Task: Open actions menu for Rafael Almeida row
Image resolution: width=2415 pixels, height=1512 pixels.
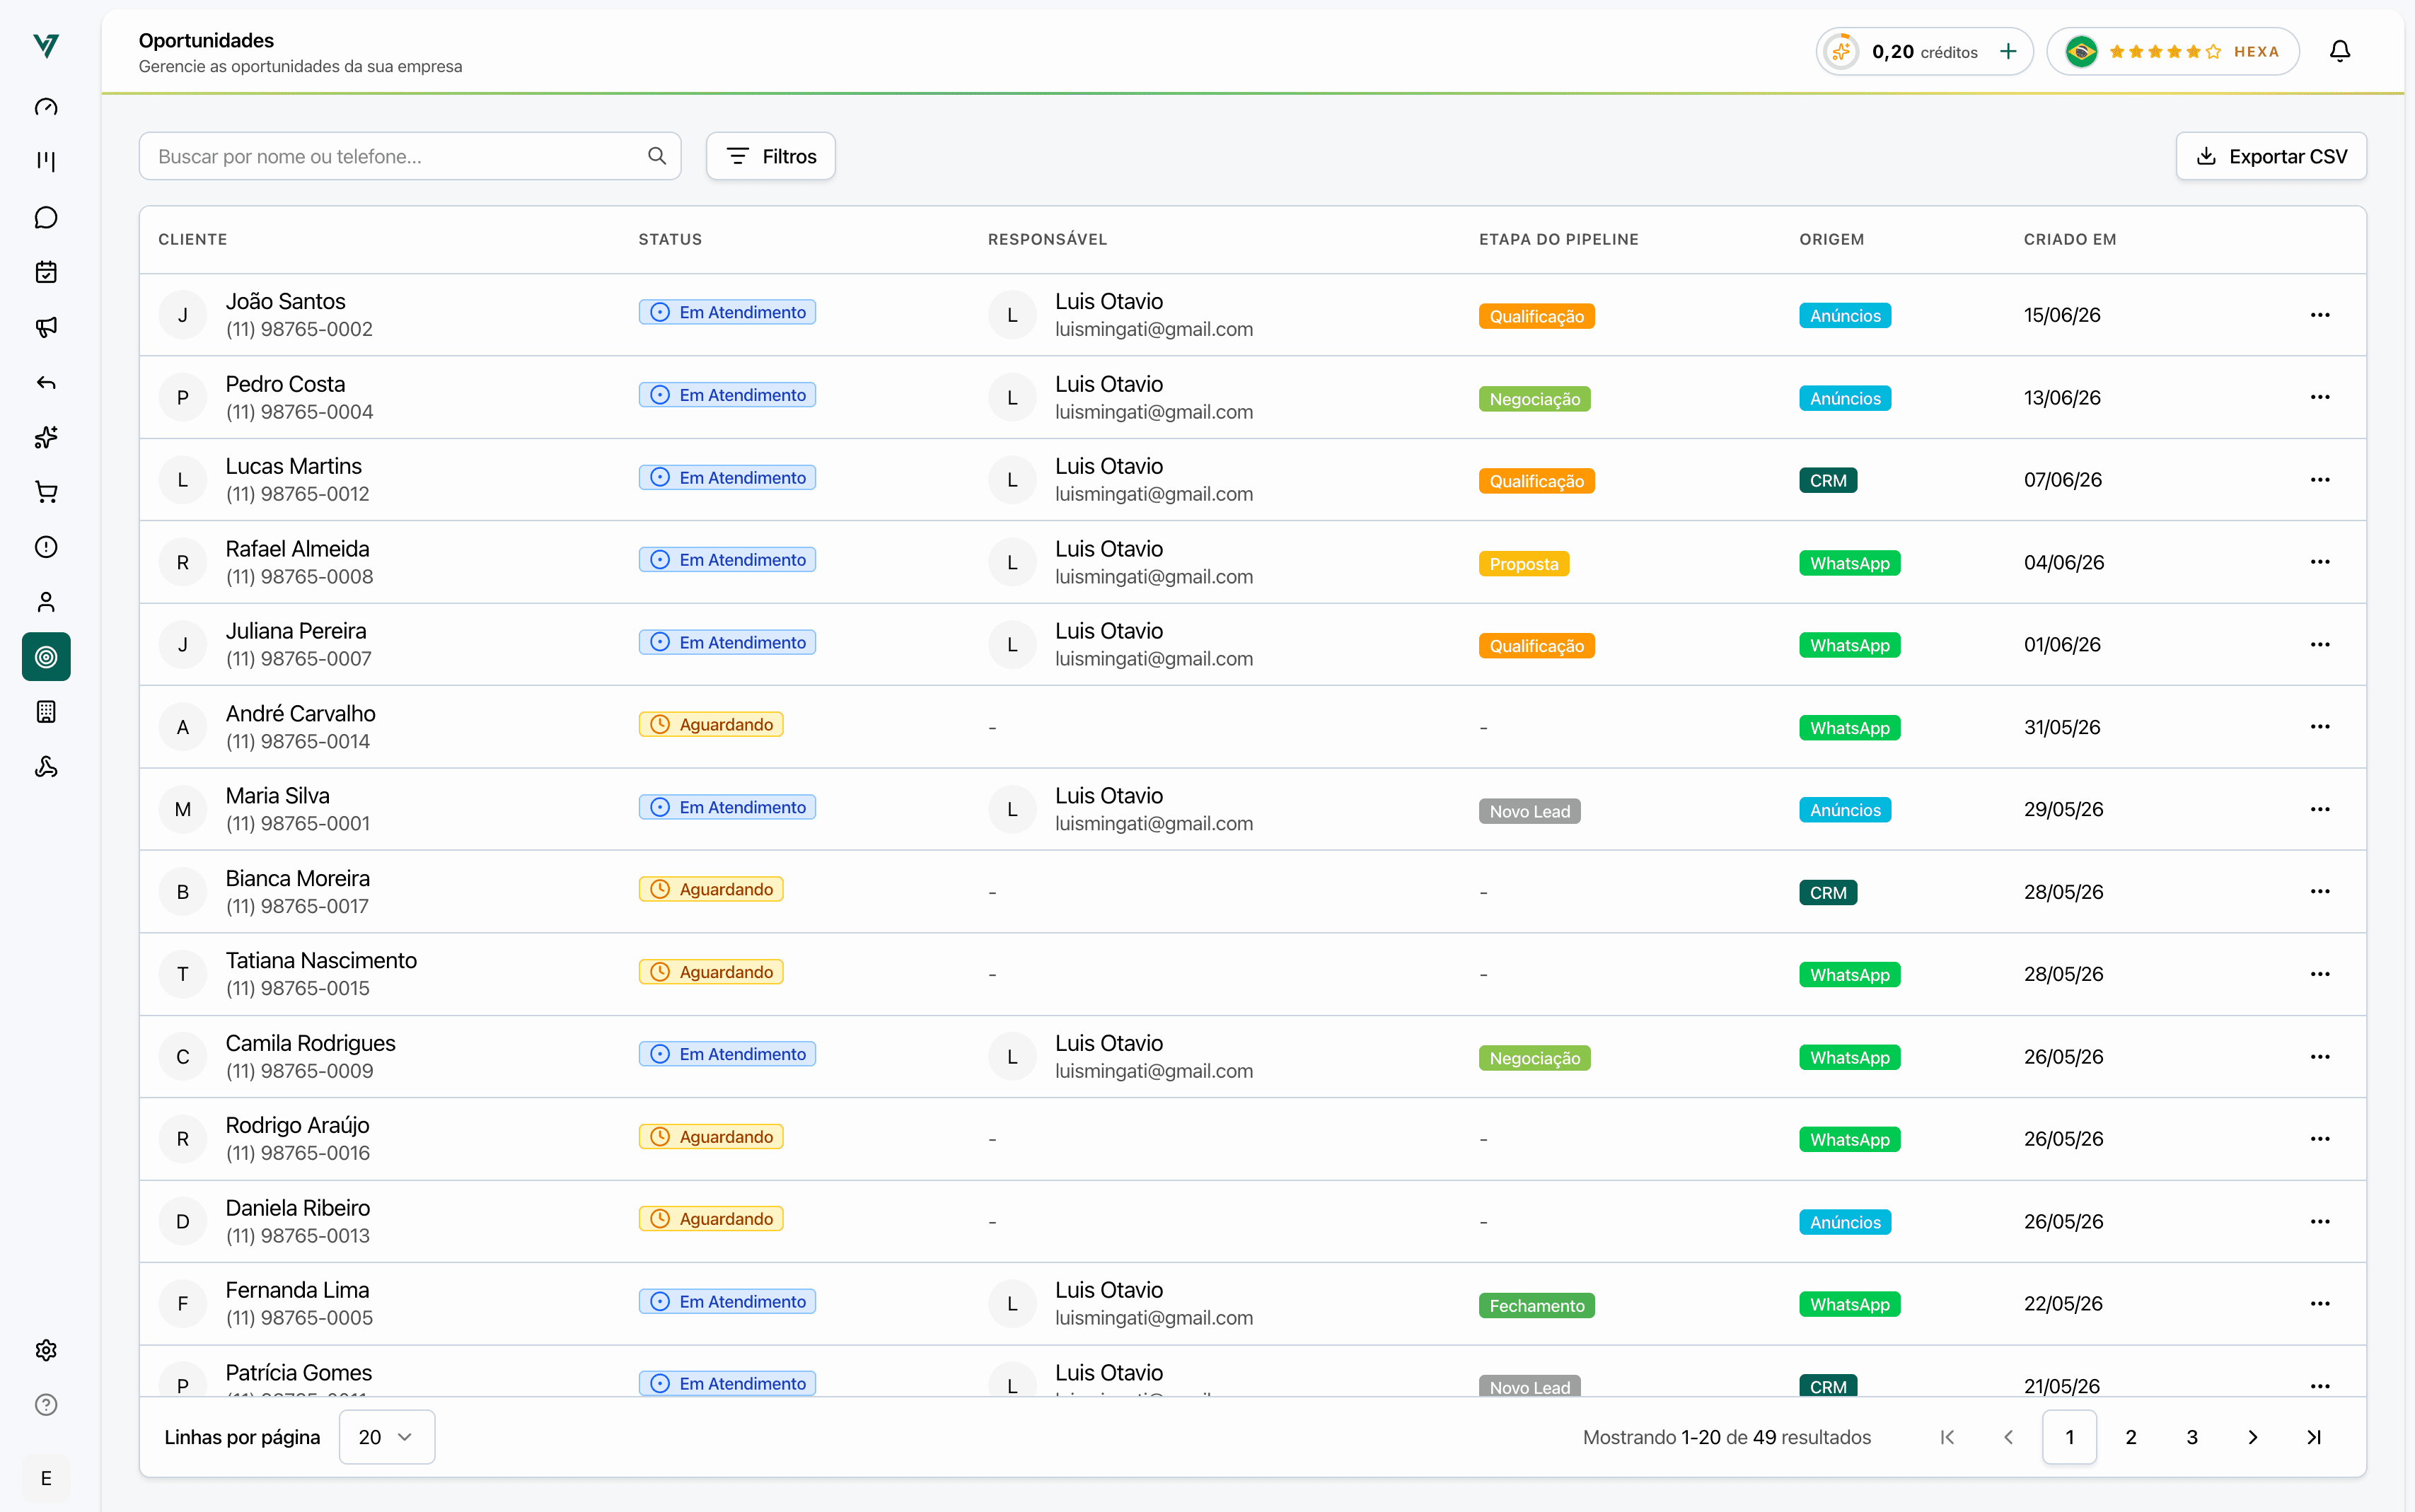Action: point(2320,562)
